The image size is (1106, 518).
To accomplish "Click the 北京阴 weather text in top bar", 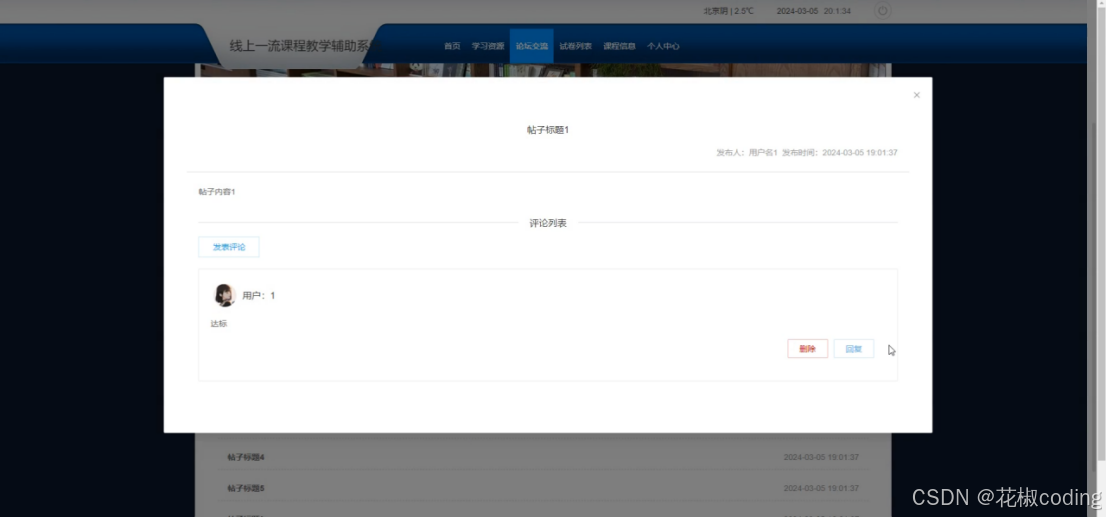I will (729, 11).
